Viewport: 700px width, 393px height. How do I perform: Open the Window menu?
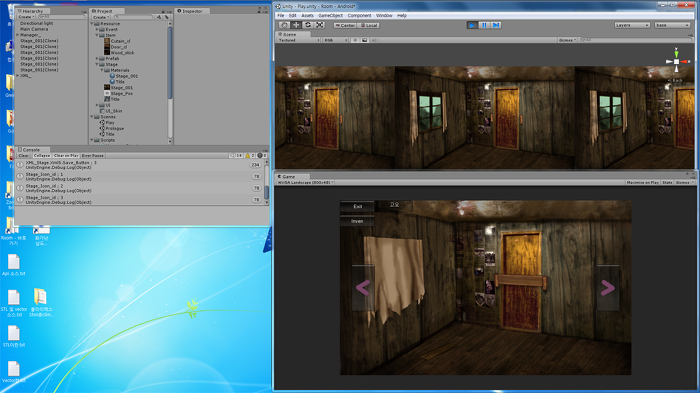[384, 16]
